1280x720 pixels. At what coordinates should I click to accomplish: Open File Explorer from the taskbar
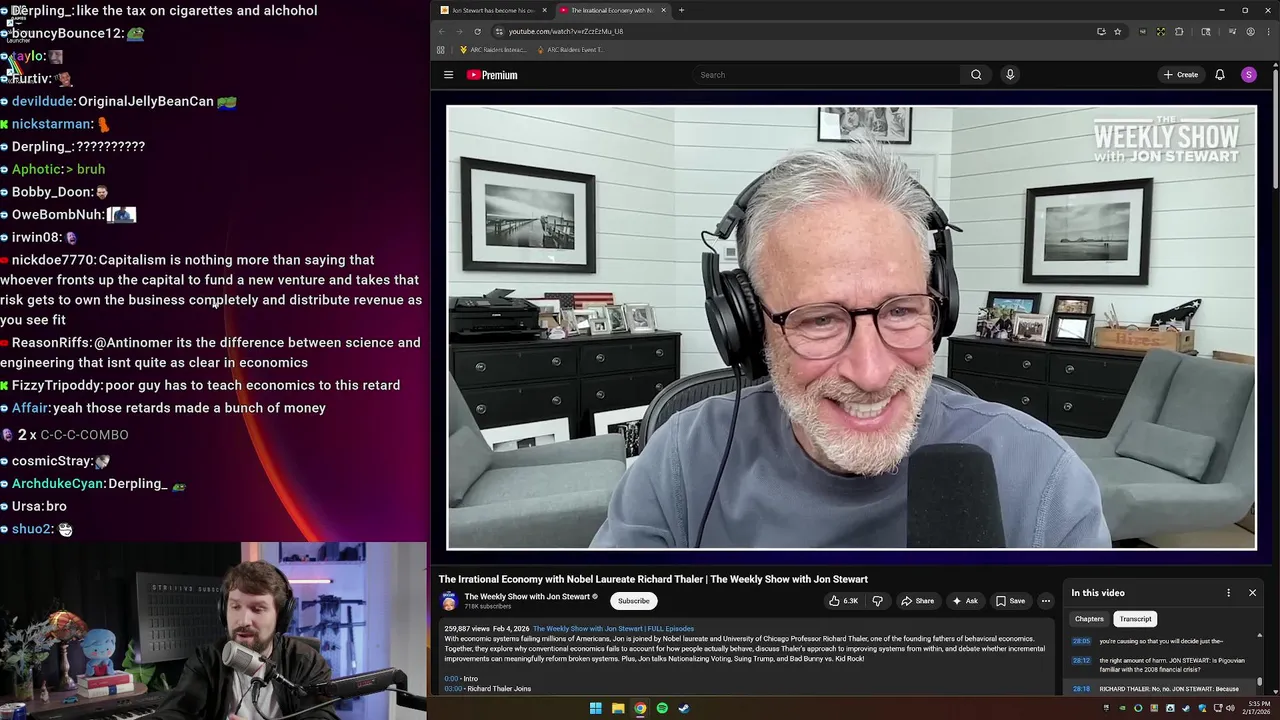click(x=618, y=708)
